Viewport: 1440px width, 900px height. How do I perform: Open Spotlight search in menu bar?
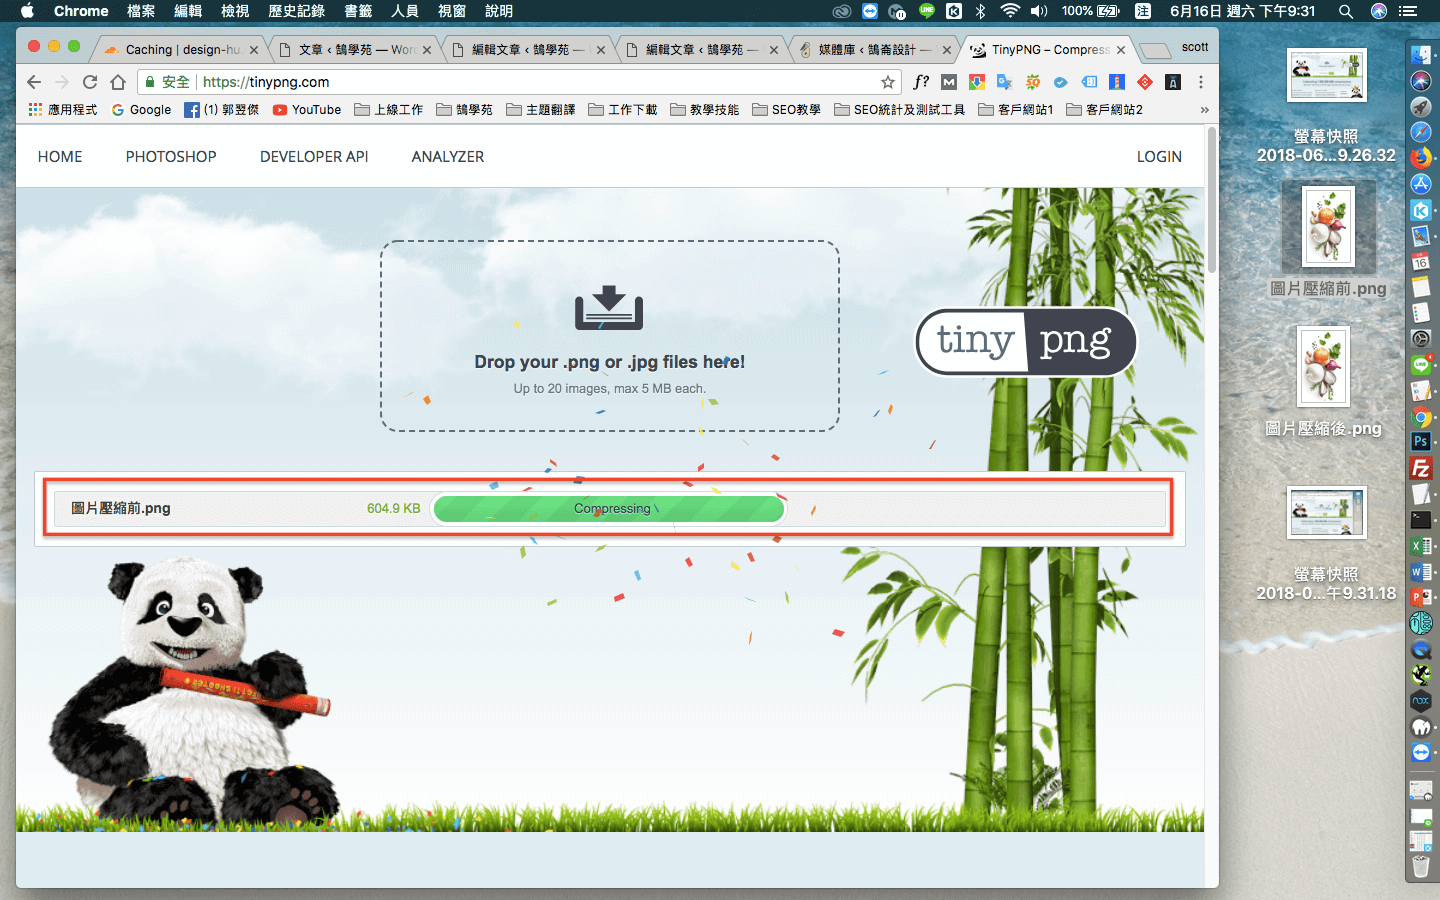1346,11
